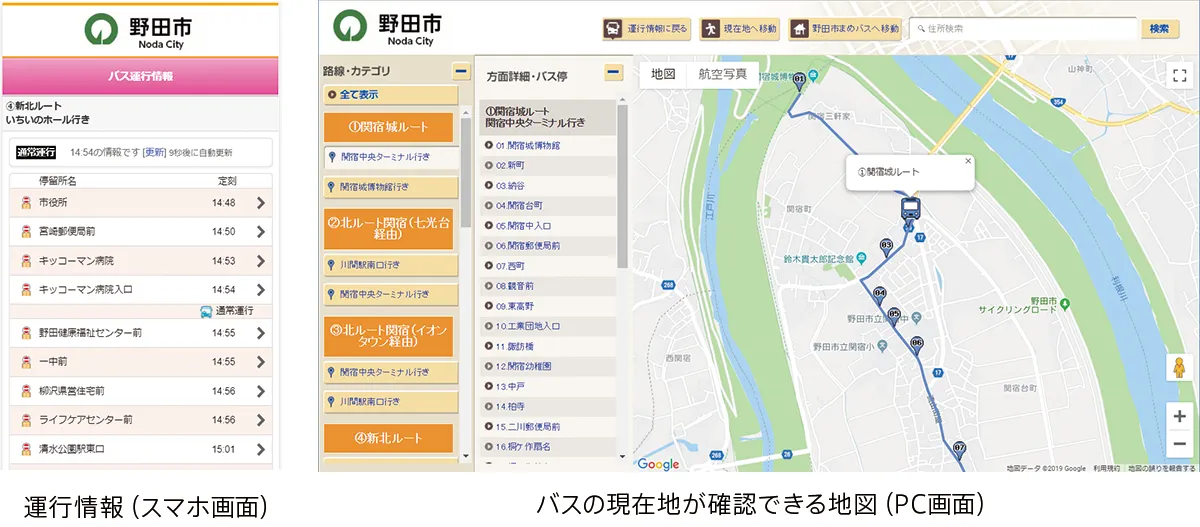This screenshot has width=1200, height=527.
Task: Click Noda City logo on PC screen
Action: pyautogui.click(x=387, y=28)
